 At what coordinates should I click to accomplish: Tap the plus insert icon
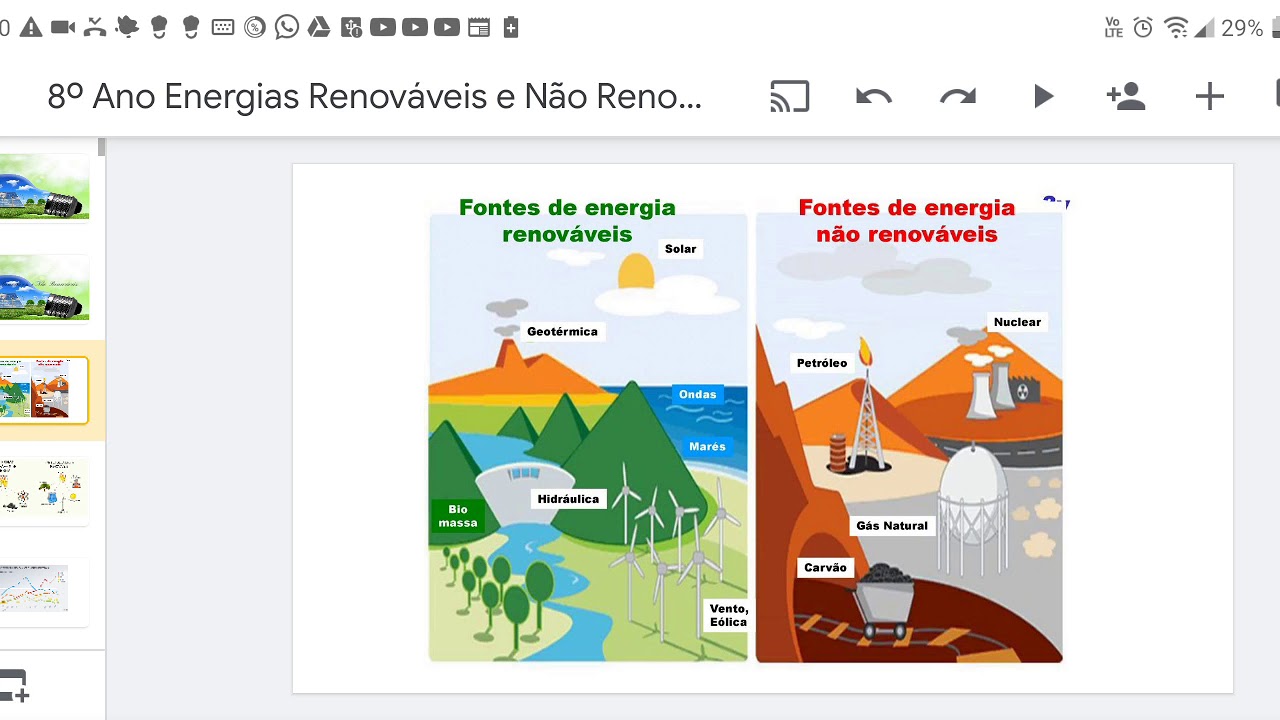point(1210,96)
